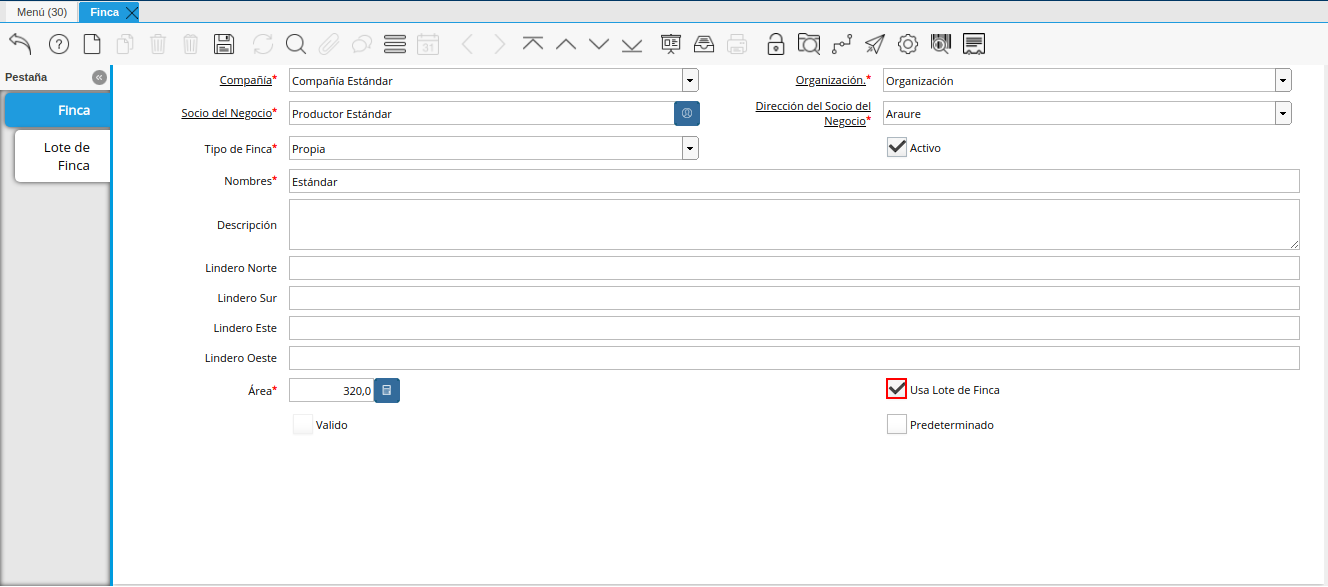The image size is (1328, 587).
Task: Enable the Predeterminado checkbox
Action: (897, 424)
